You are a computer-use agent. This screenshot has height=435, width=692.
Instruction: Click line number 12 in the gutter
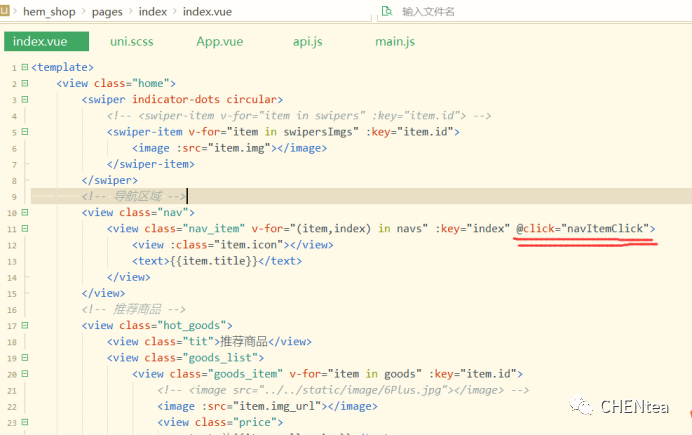pyautogui.click(x=11, y=245)
